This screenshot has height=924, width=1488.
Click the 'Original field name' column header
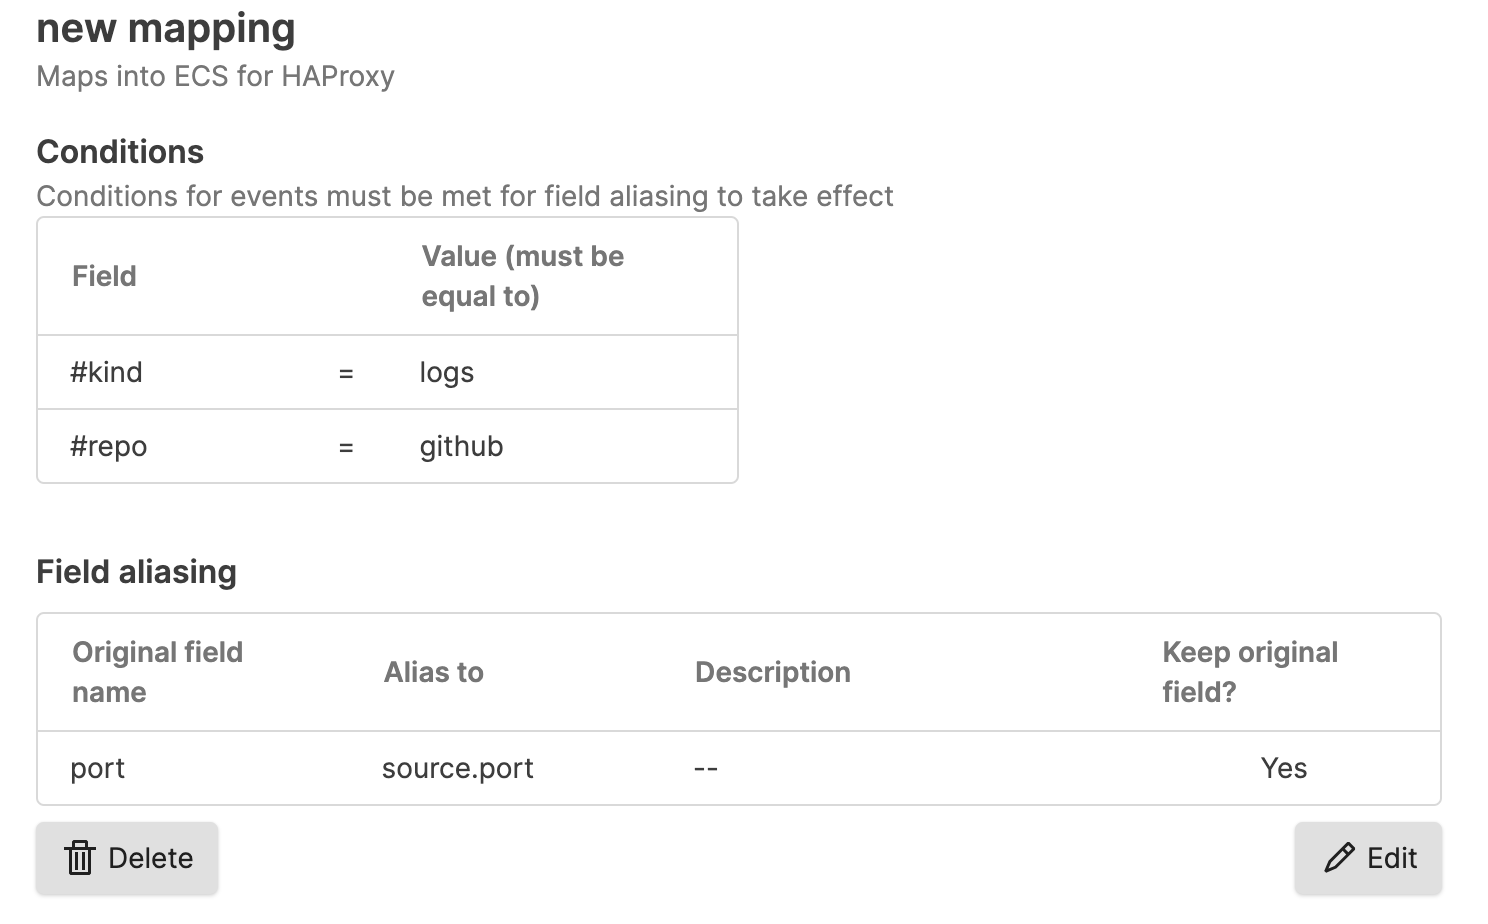point(157,671)
